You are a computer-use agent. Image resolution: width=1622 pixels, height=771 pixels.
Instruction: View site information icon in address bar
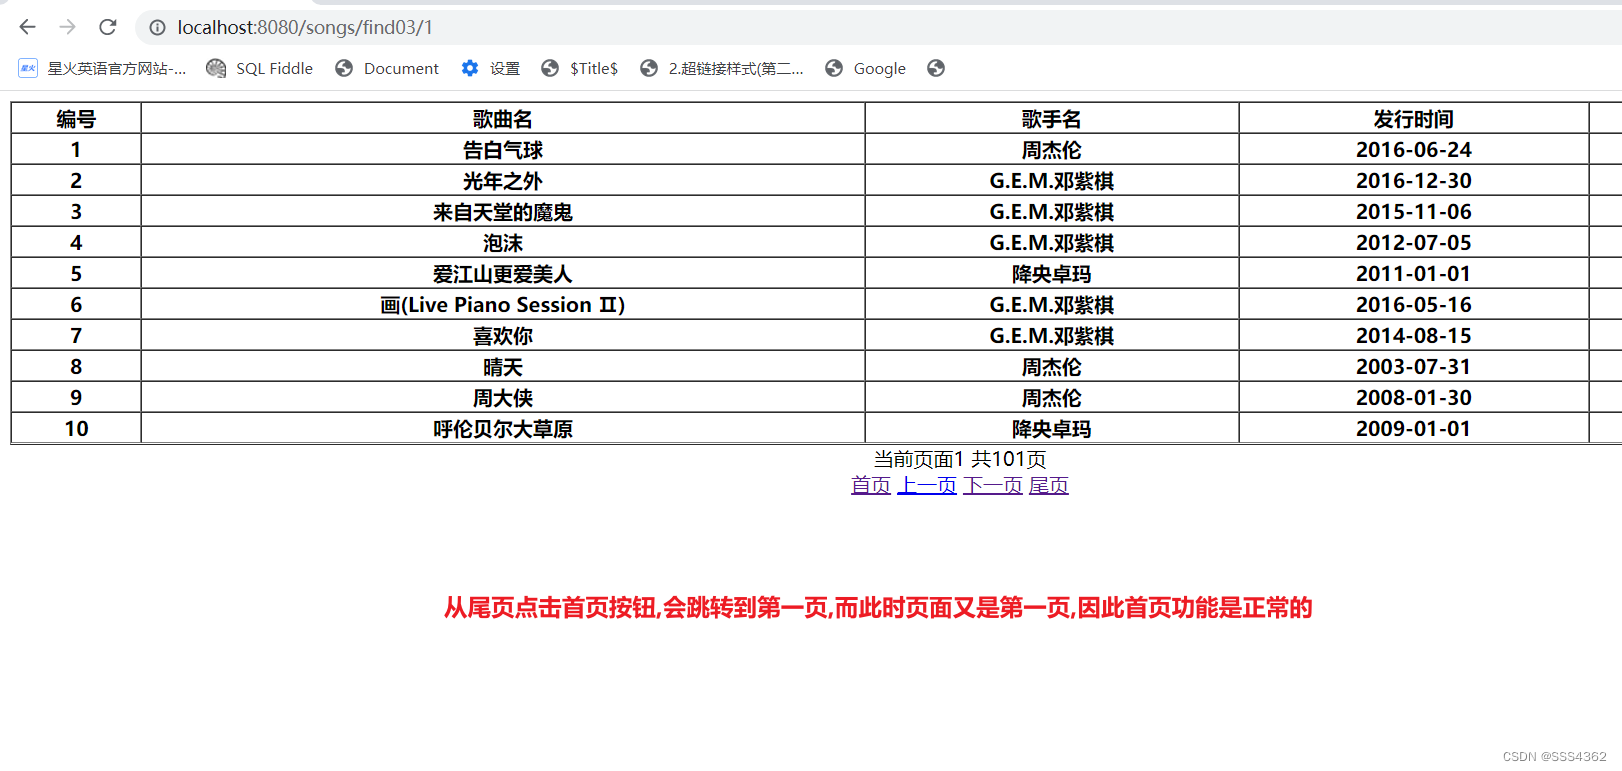click(x=158, y=28)
